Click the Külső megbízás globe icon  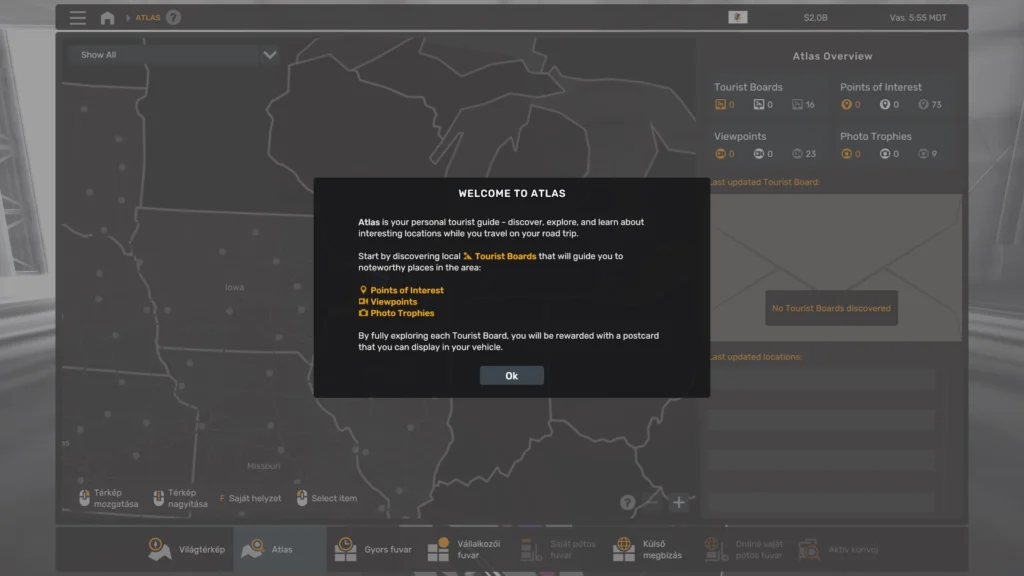pos(624,549)
